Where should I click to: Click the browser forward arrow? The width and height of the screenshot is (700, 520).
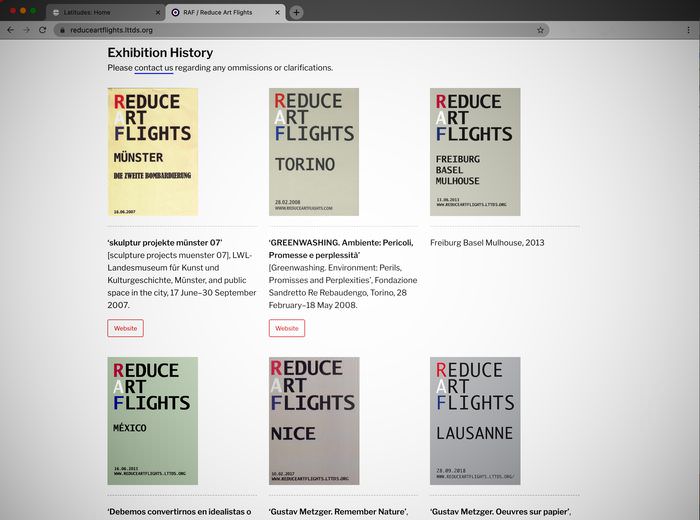[x=27, y=30]
